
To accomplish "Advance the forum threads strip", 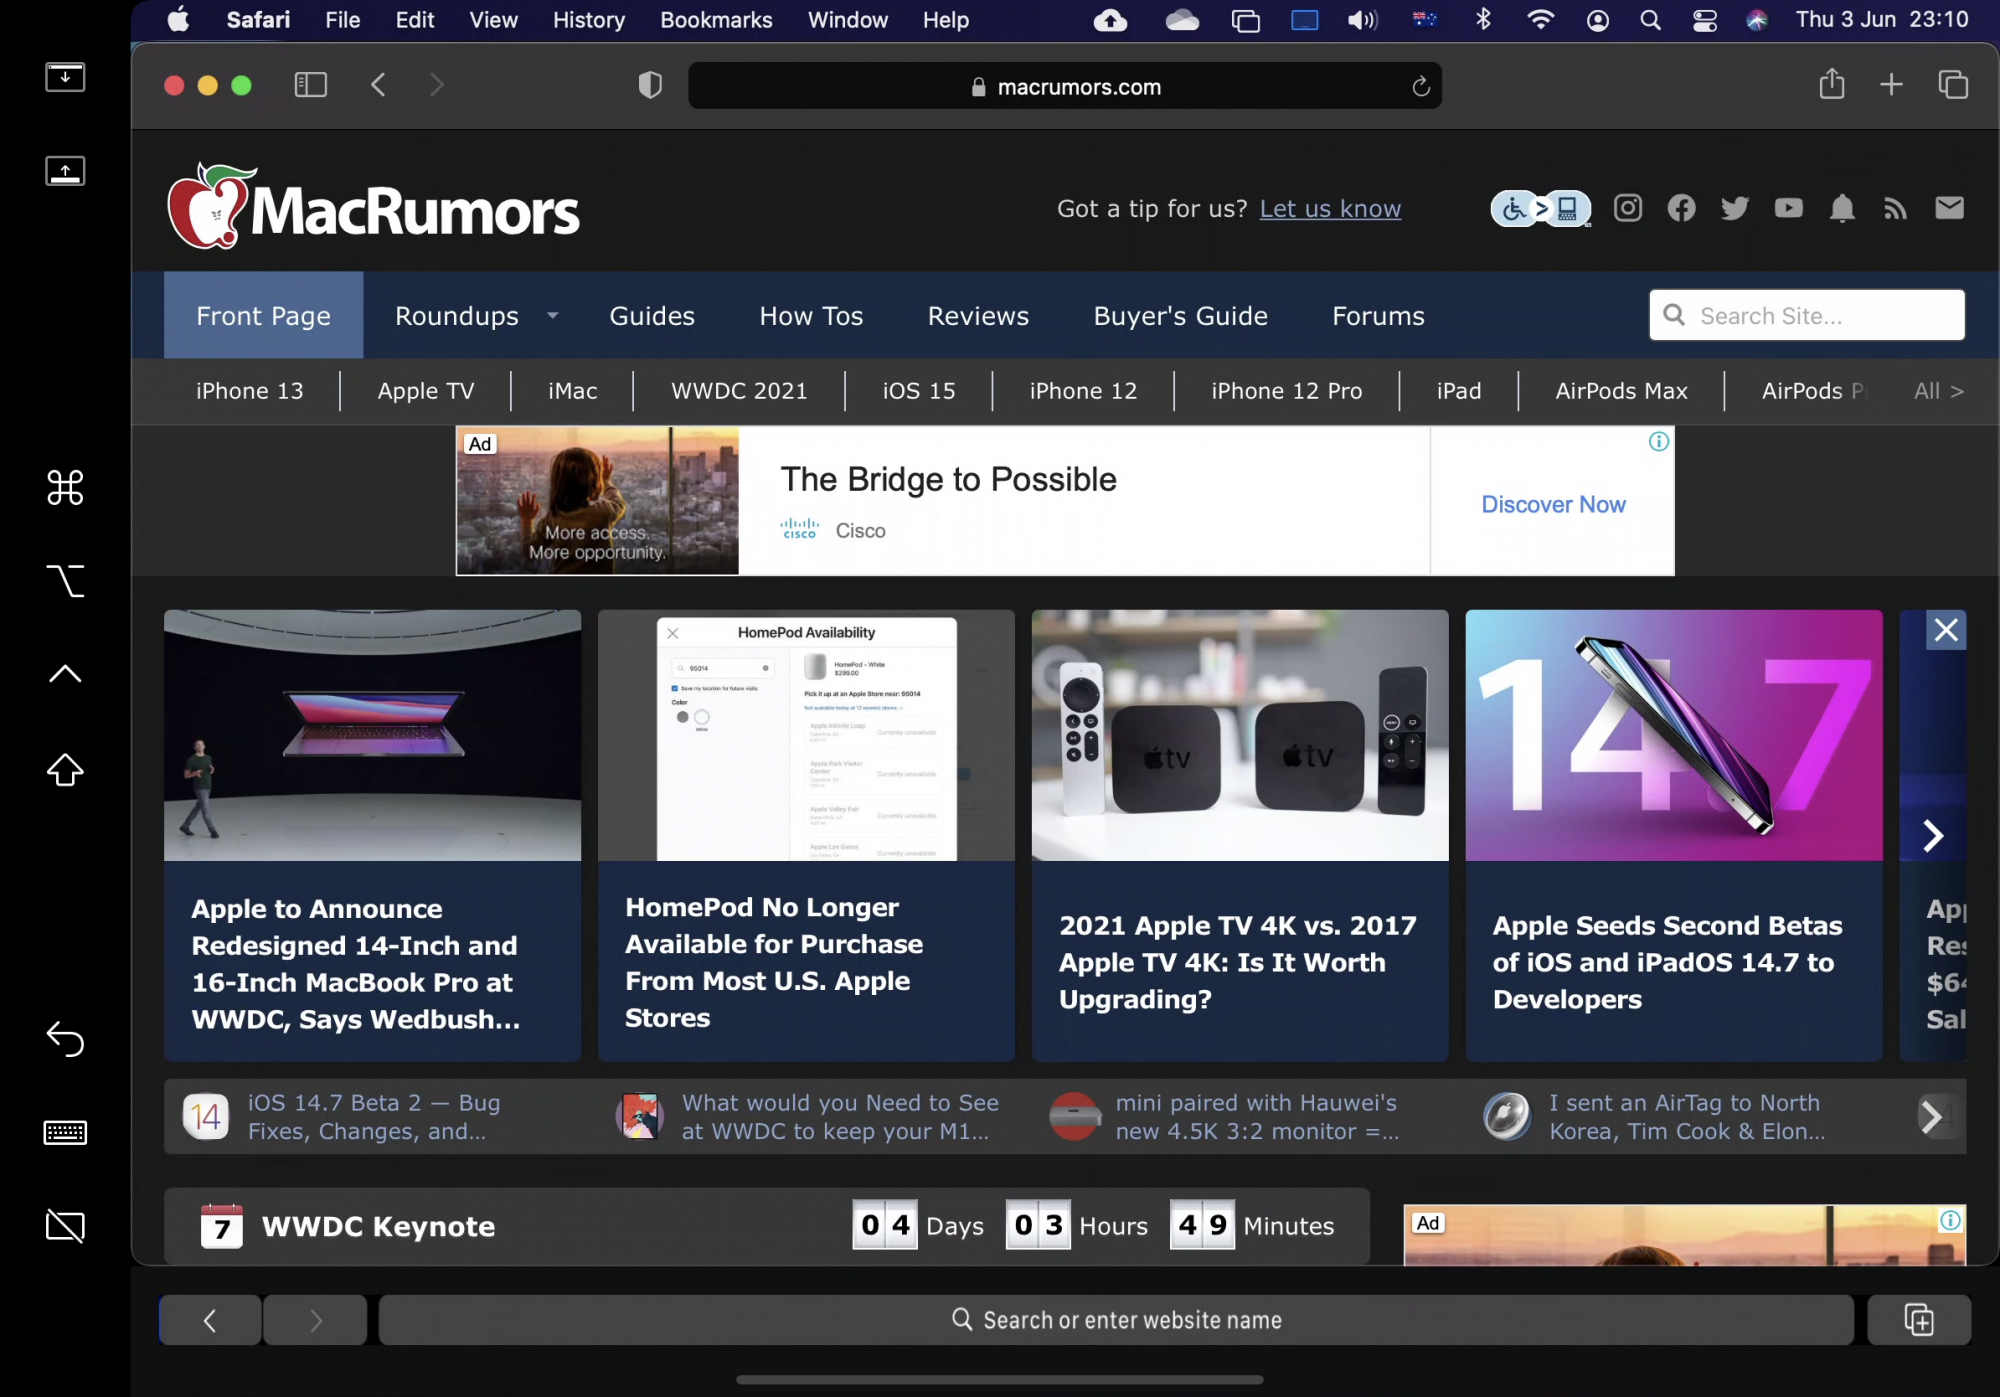I will click(x=1933, y=1117).
